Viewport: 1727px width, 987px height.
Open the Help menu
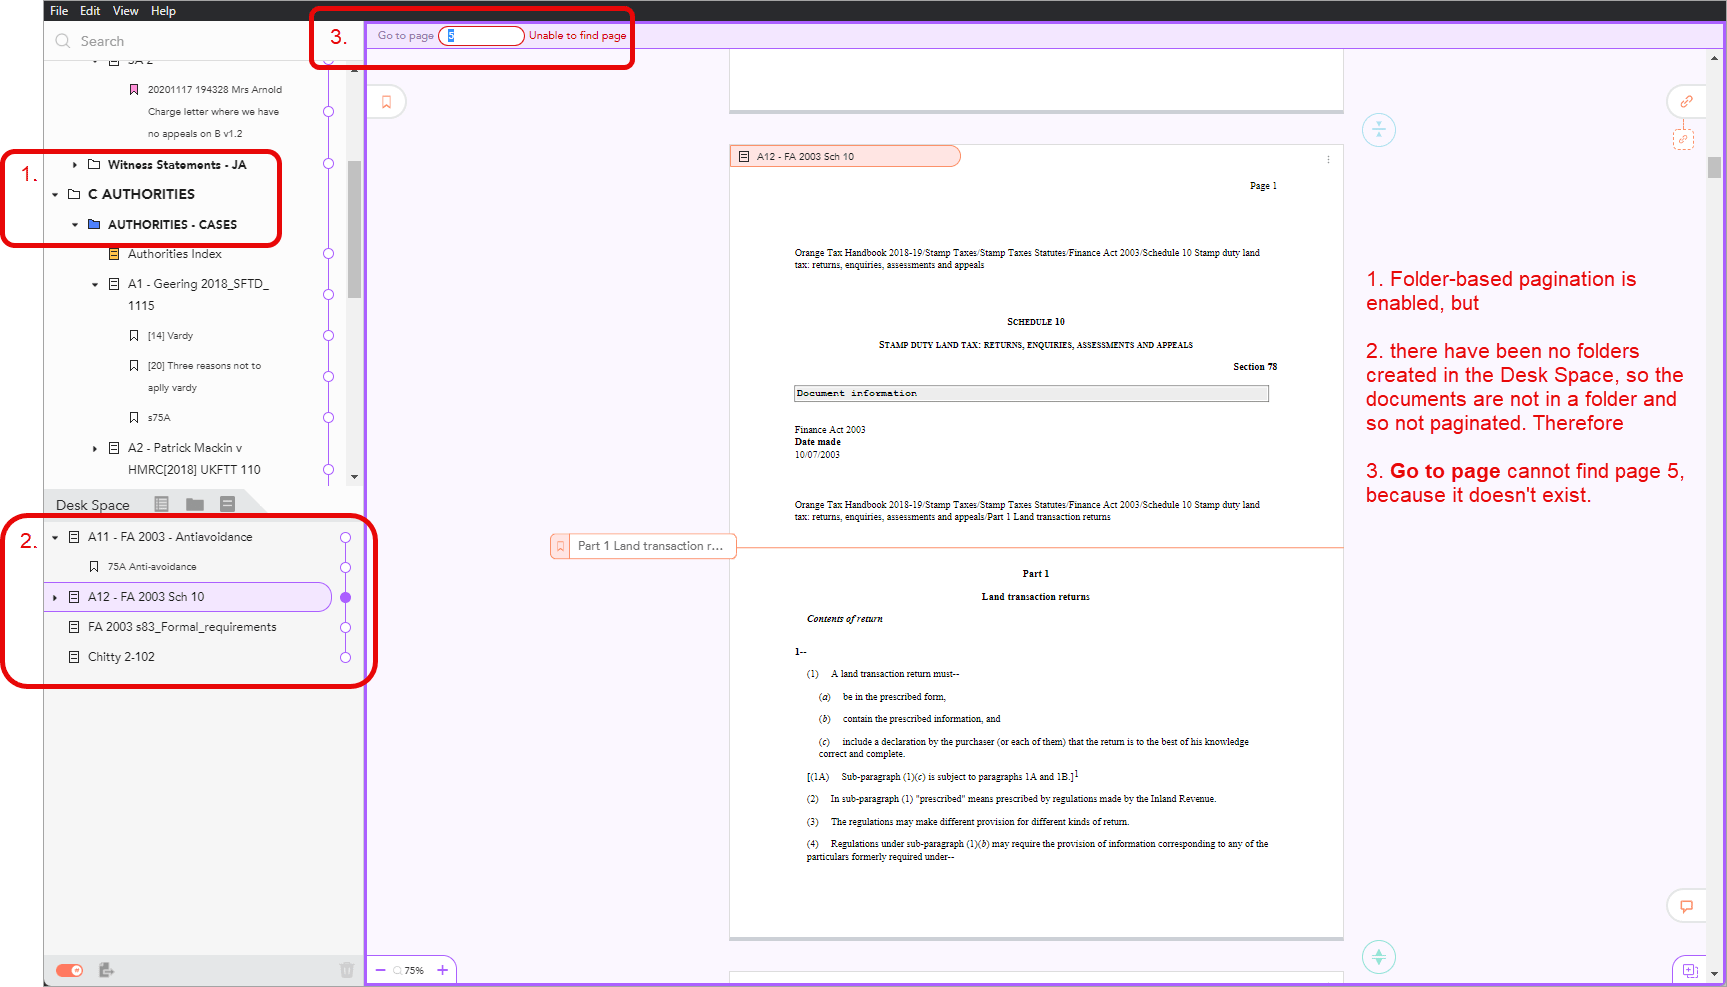[163, 11]
